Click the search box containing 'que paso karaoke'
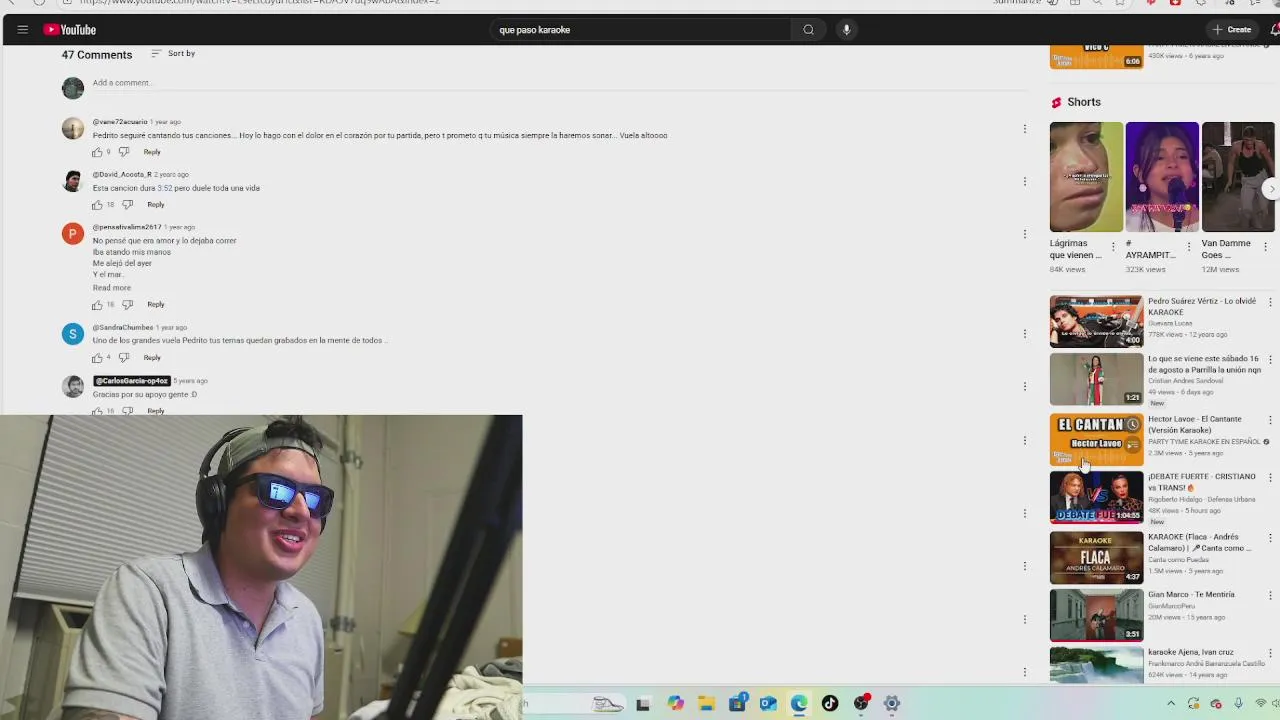1280x720 pixels. pyautogui.click(x=640, y=30)
